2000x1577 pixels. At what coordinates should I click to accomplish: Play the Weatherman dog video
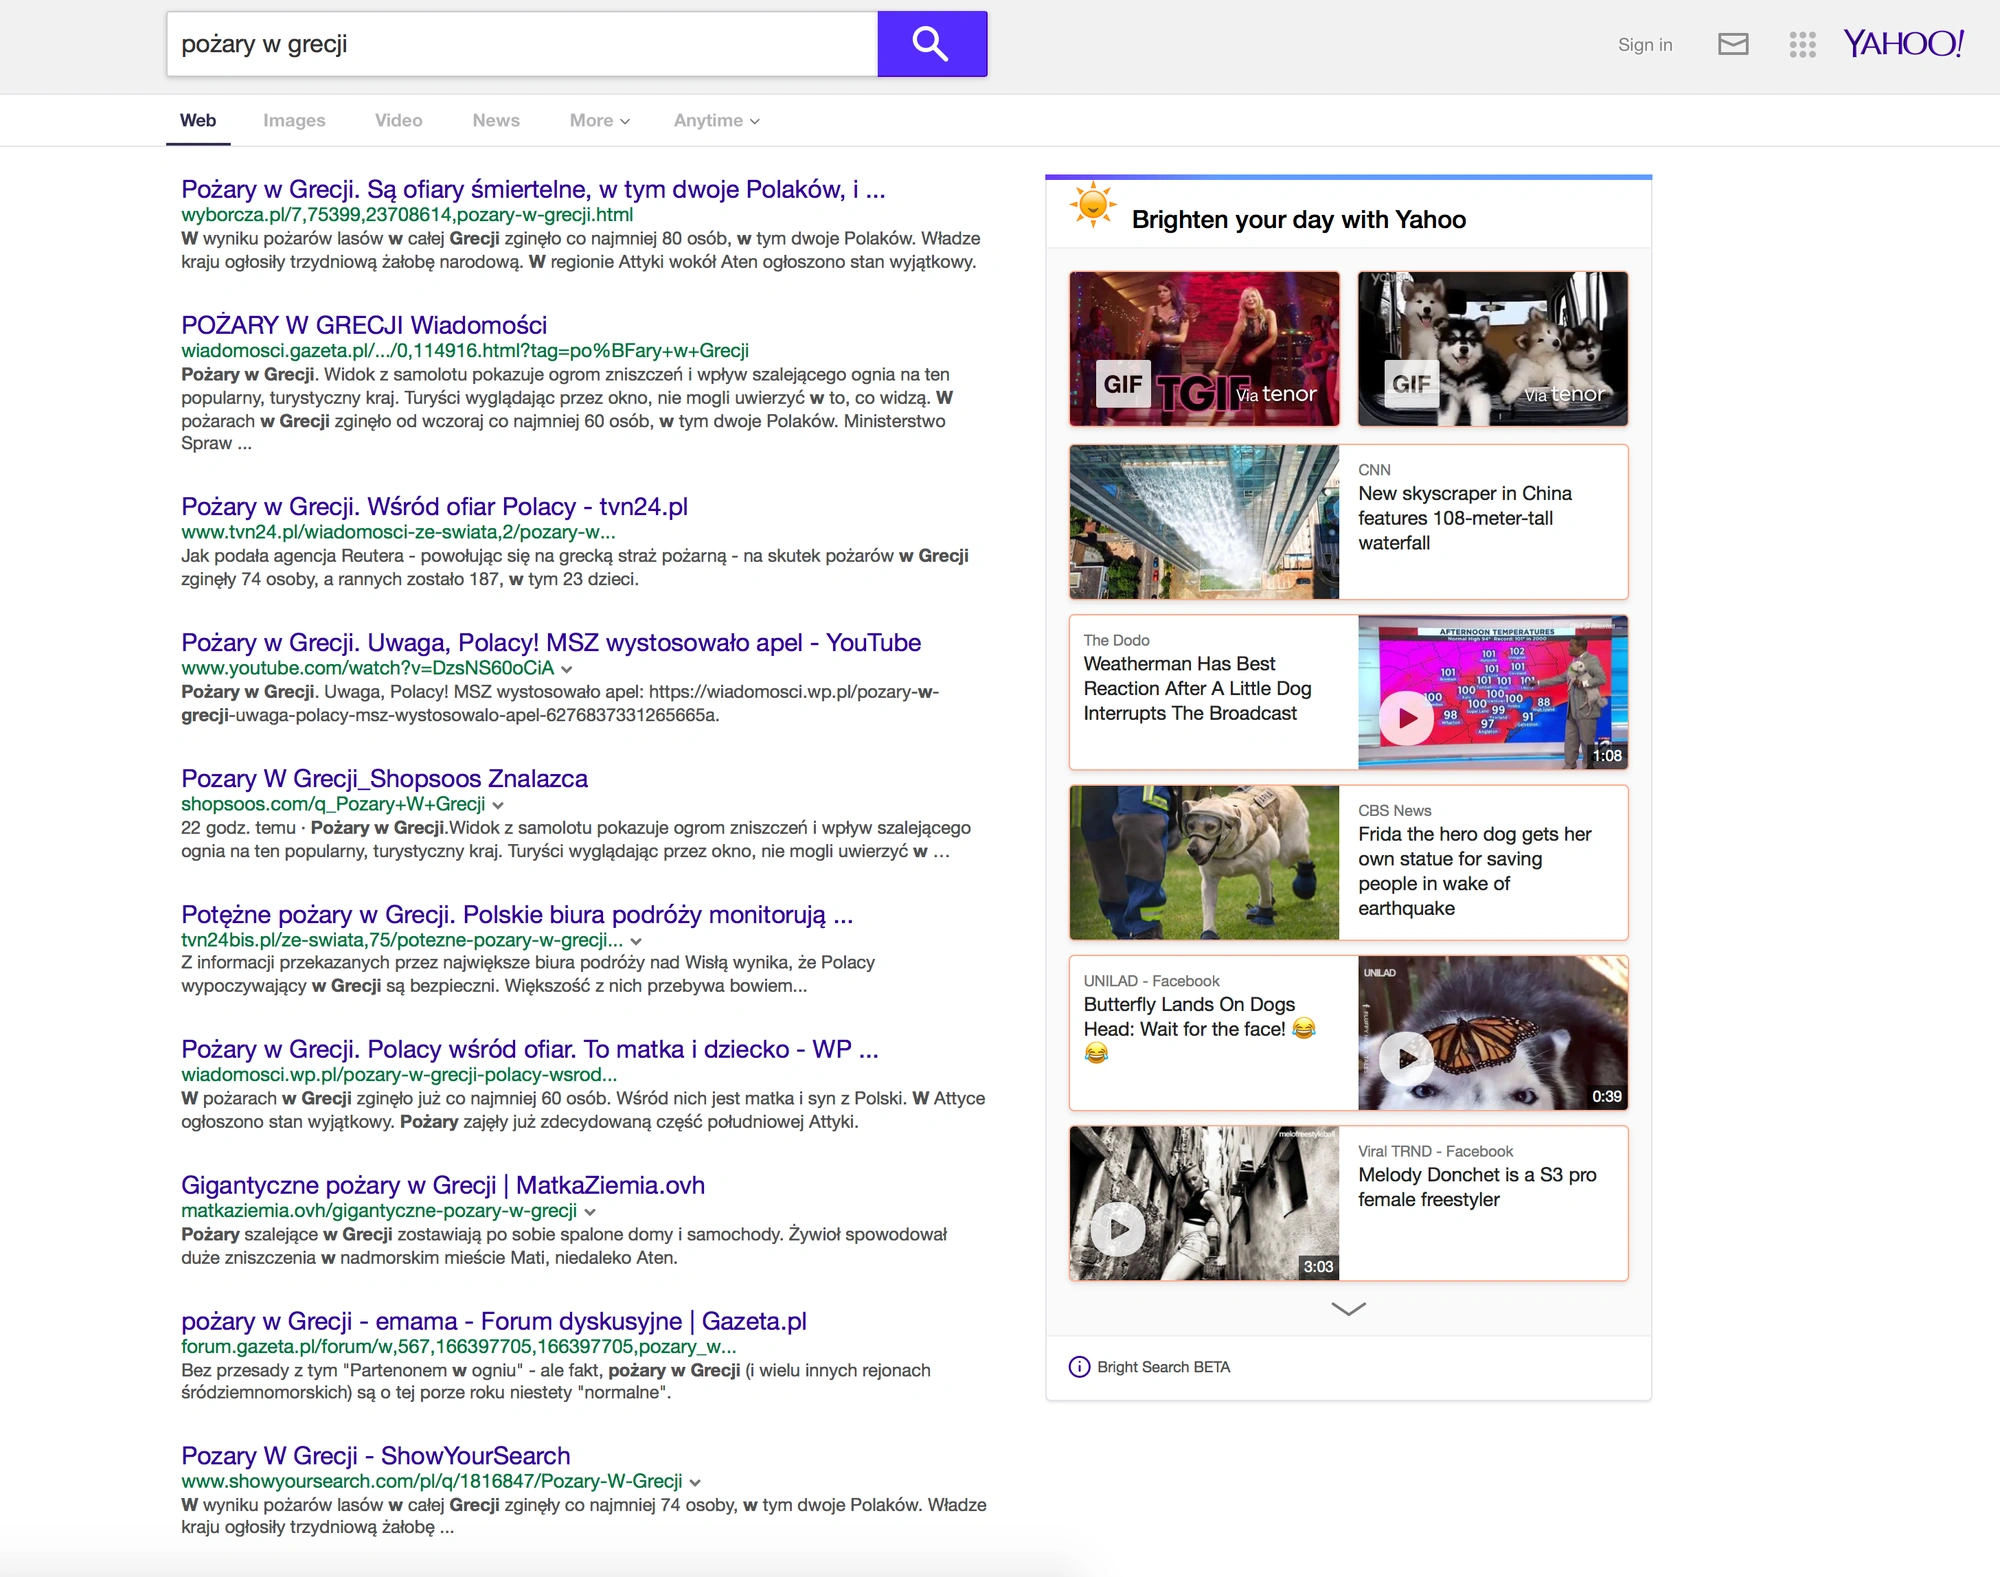pyautogui.click(x=1407, y=718)
